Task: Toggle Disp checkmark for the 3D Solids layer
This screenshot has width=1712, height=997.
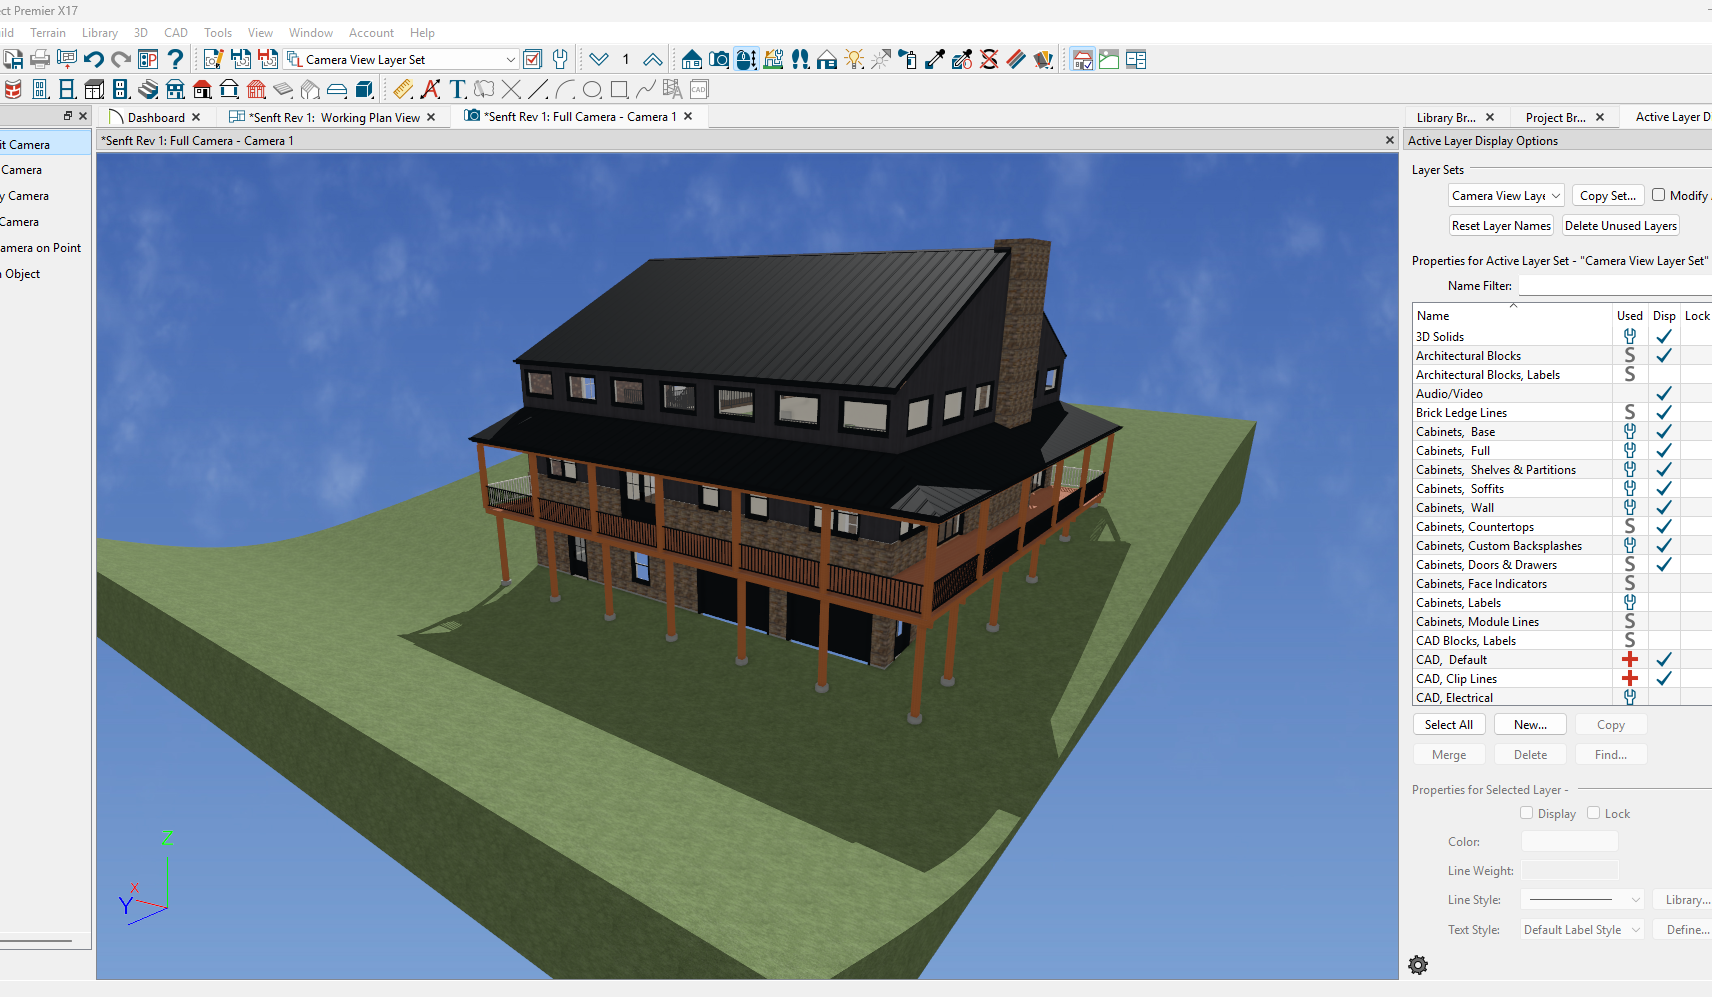Action: [x=1664, y=337]
